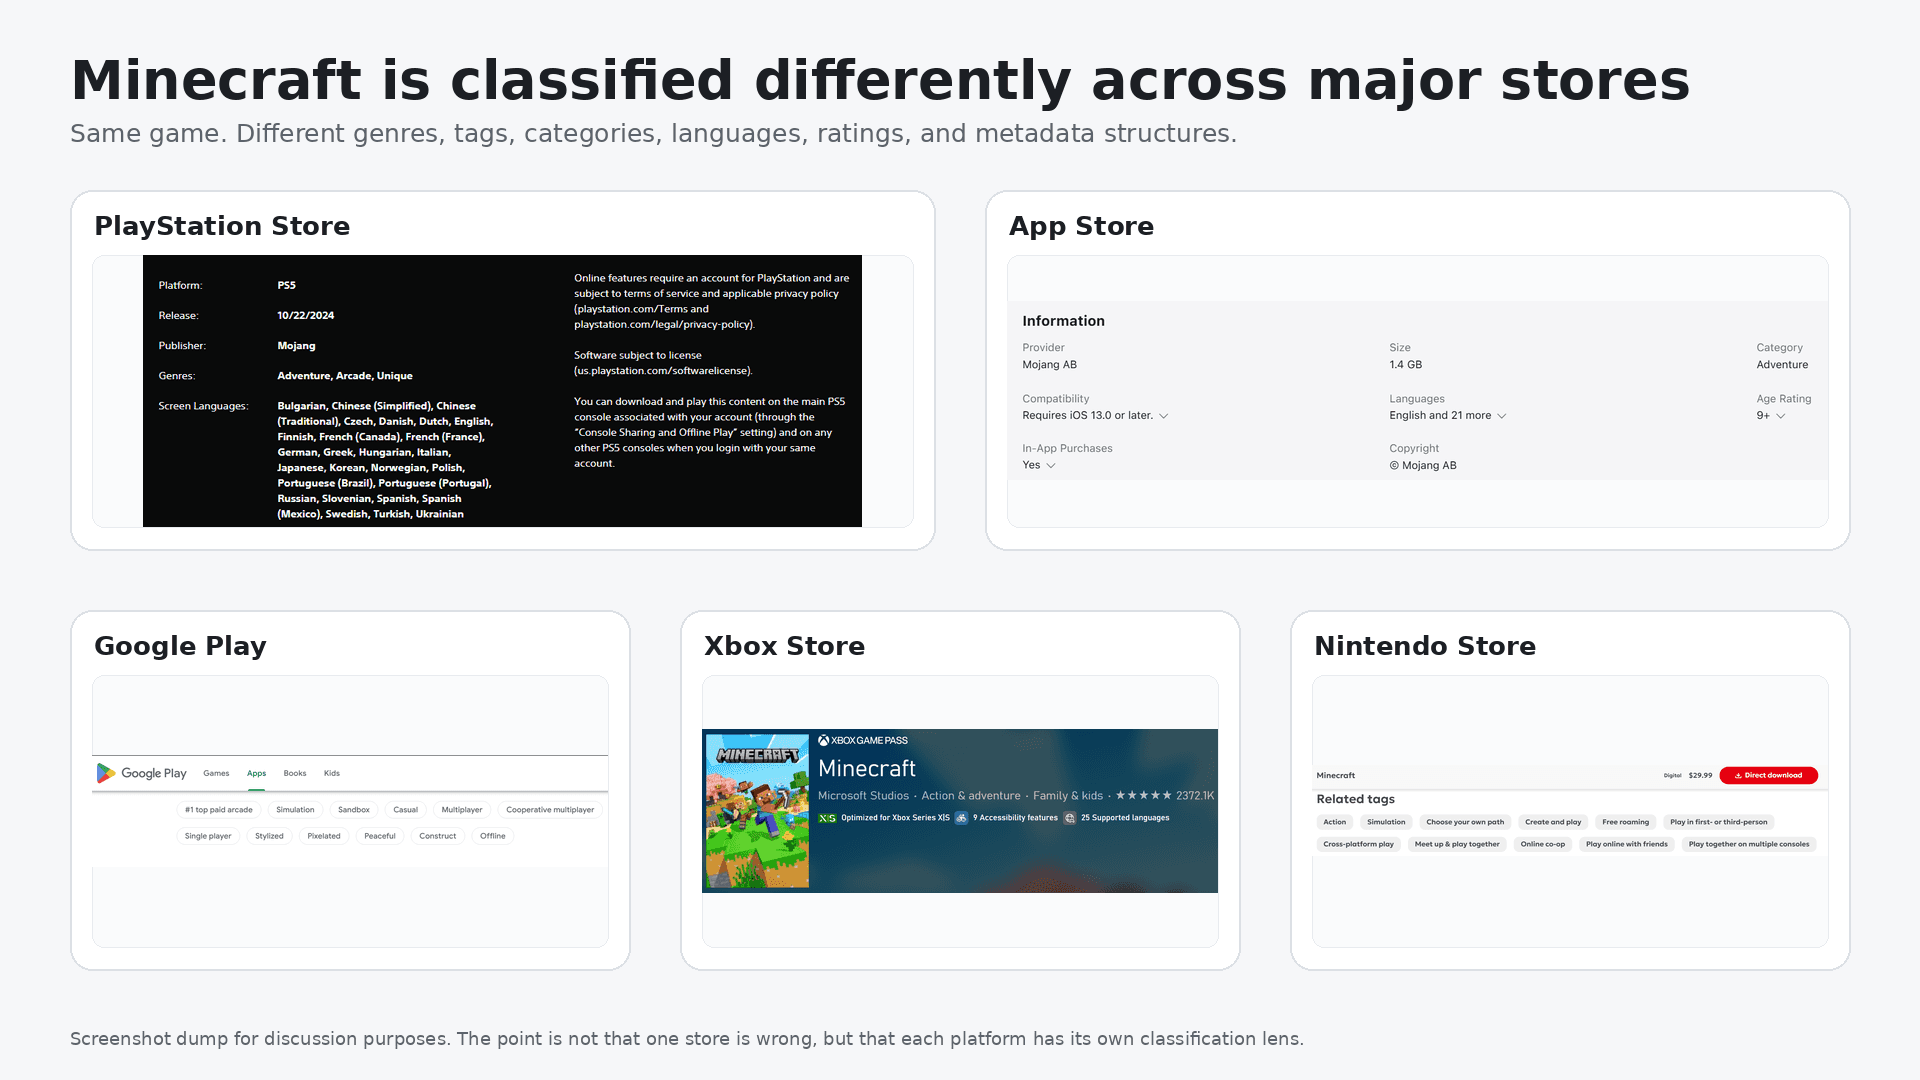
Task: Expand the Age Rating 9+ chevron
Action: (1780, 416)
